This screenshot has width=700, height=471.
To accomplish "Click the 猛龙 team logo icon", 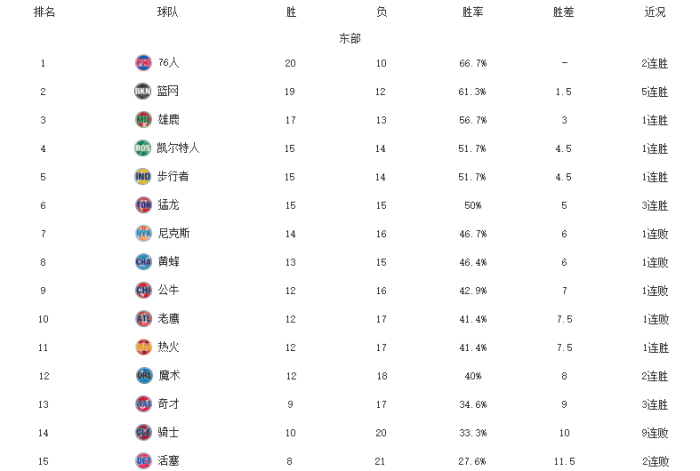I will 143,205.
